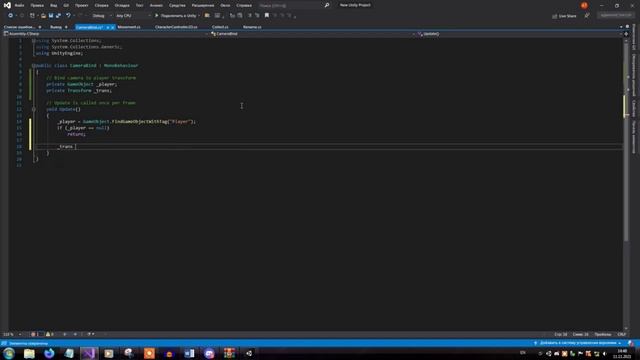Click the Open File folder icon
Screen dimensions: 640x360
pos(43,16)
